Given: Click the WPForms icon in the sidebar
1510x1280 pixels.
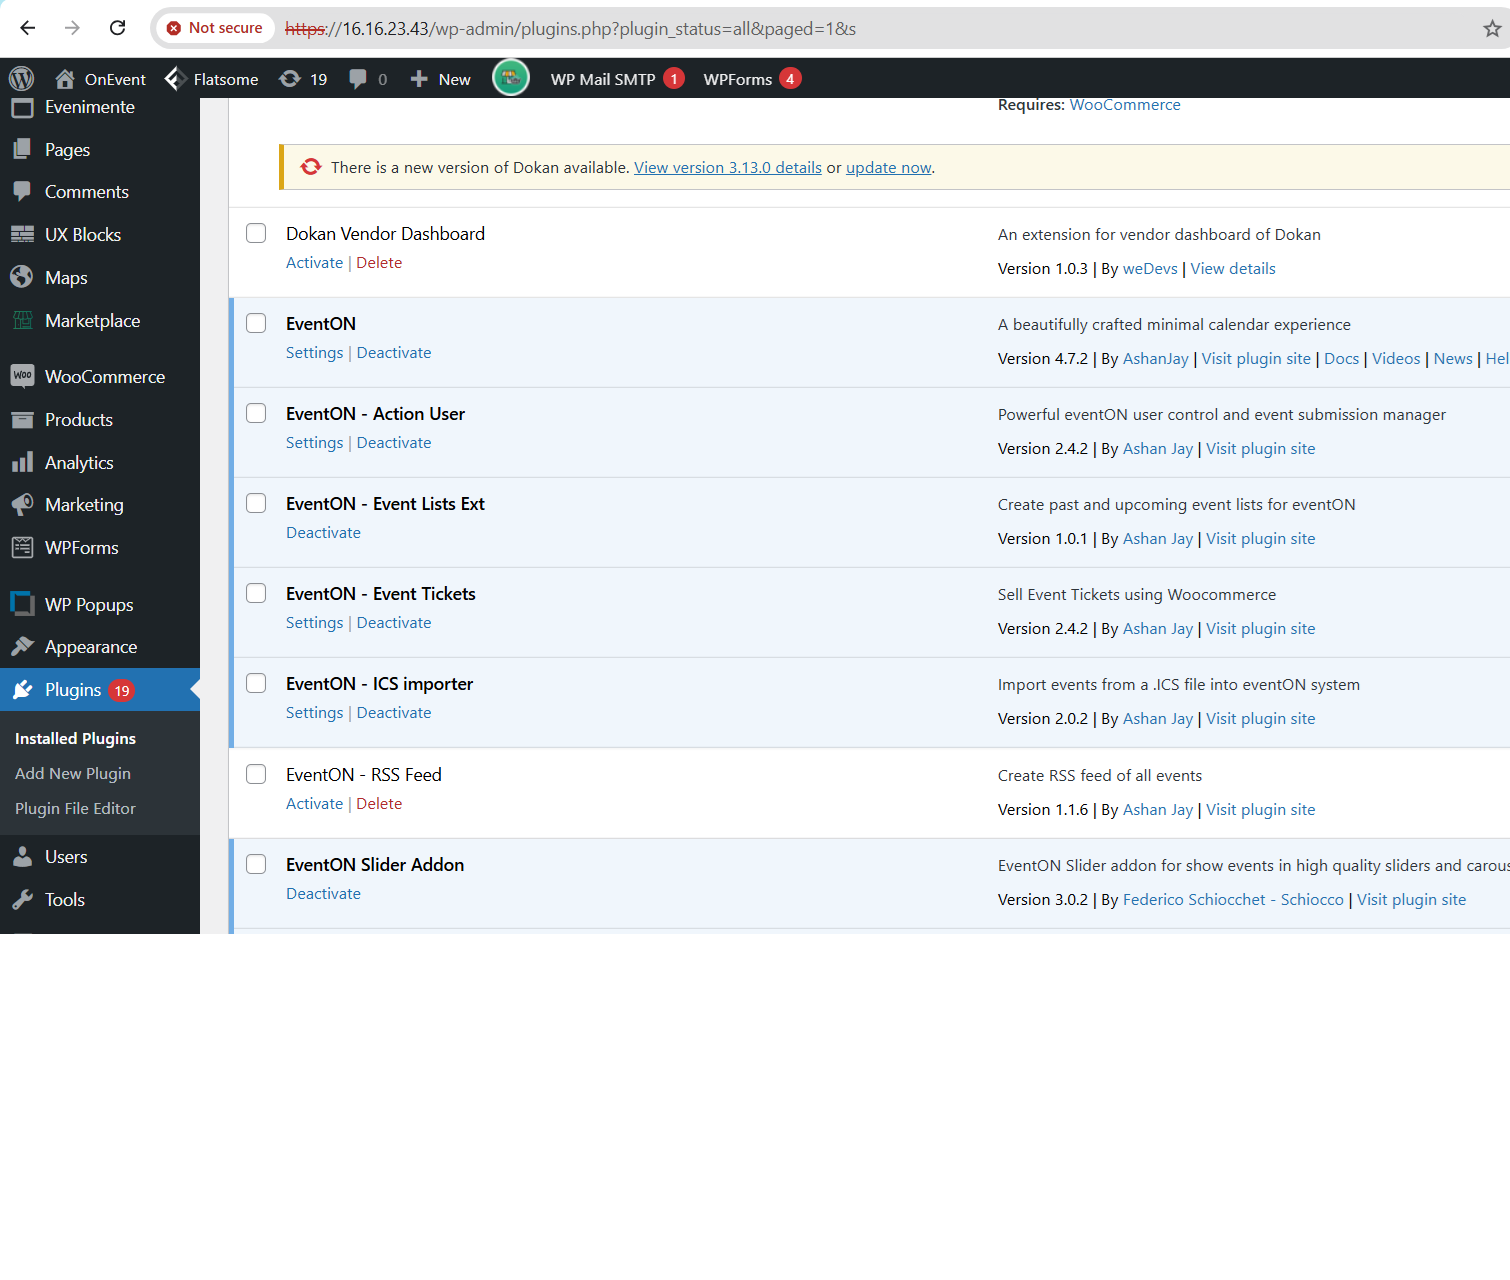Looking at the screenshot, I should [22, 548].
